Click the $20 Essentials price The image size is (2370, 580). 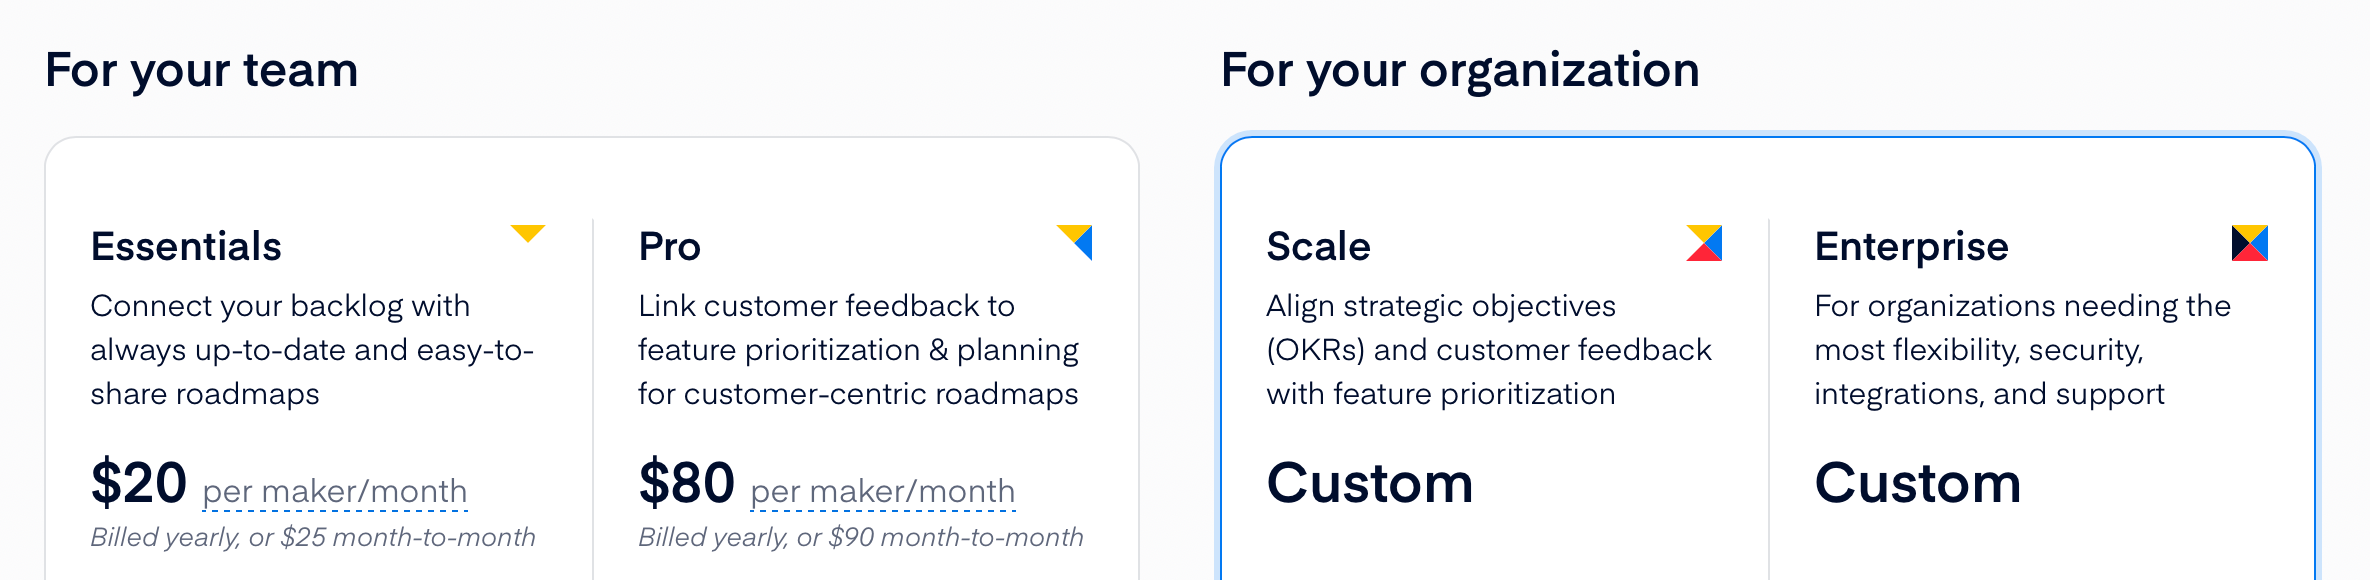click(x=138, y=483)
